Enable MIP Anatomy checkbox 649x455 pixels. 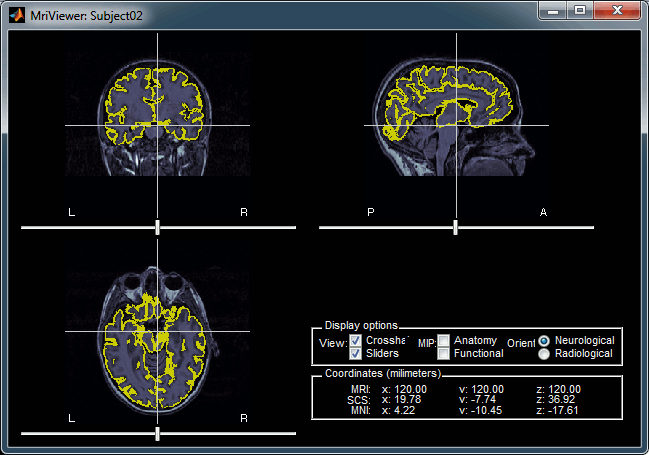(x=443, y=341)
